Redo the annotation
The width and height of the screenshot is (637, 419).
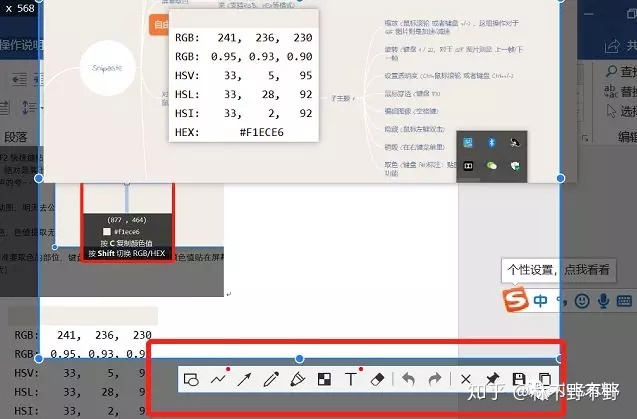point(435,380)
